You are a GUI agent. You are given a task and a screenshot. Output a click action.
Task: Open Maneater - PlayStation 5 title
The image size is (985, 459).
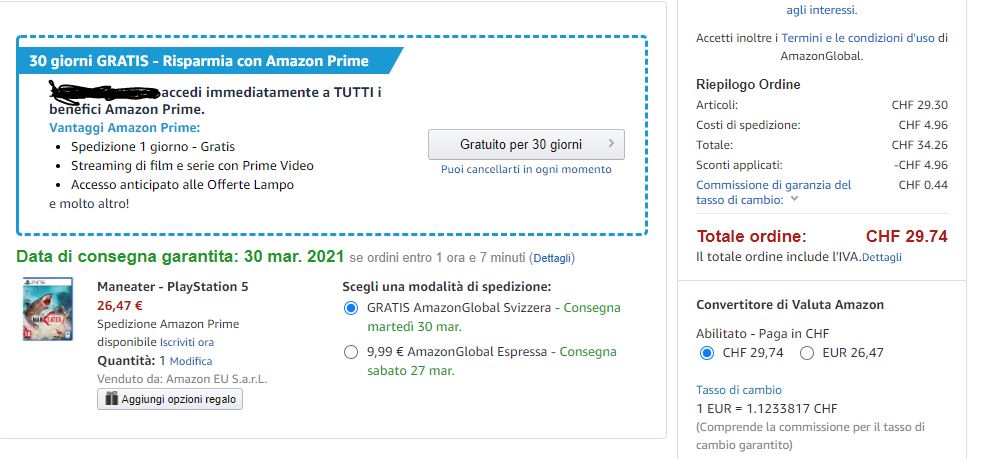[x=172, y=287]
